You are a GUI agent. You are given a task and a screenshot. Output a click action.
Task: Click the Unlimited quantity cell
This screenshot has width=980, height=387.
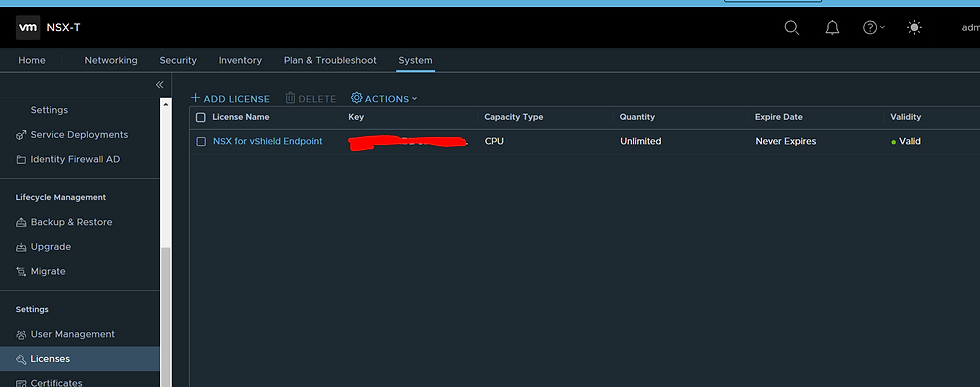click(x=641, y=141)
